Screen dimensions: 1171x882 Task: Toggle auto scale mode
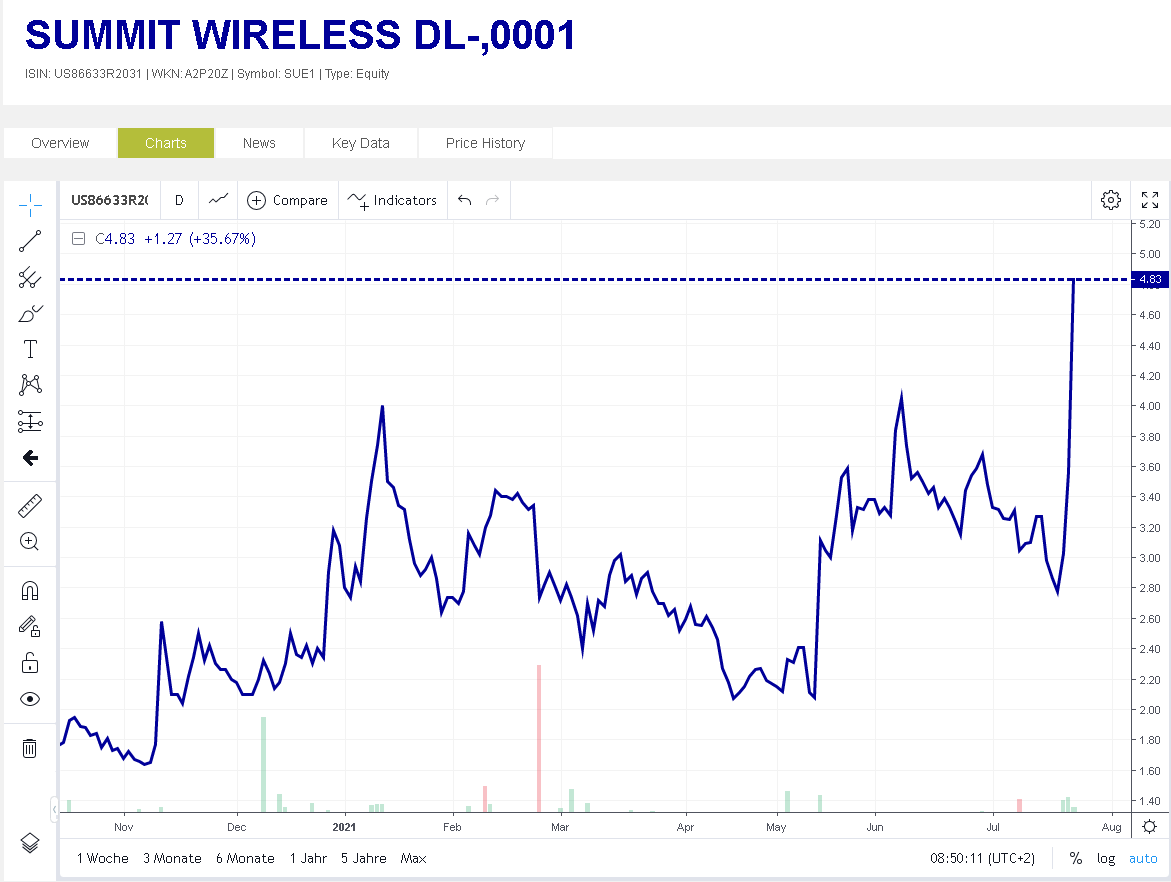1143,858
